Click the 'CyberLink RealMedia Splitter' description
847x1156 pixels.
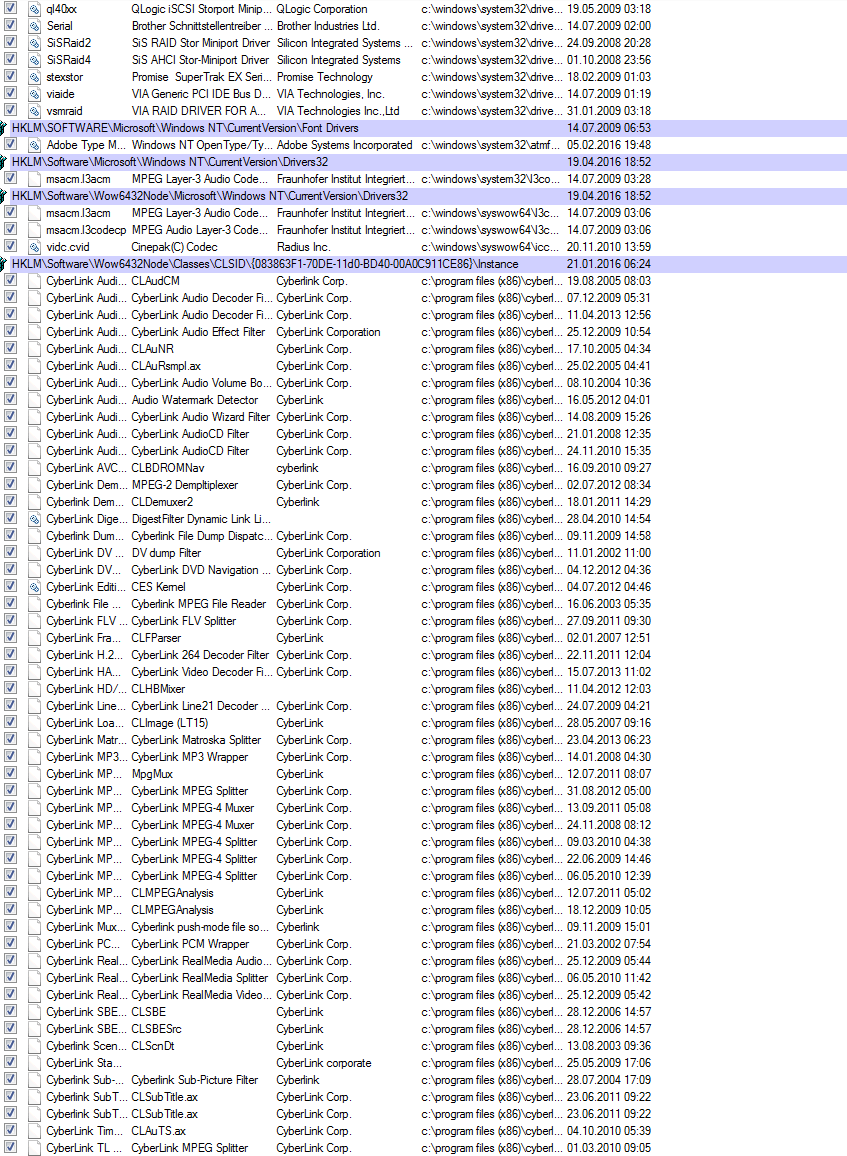199,978
